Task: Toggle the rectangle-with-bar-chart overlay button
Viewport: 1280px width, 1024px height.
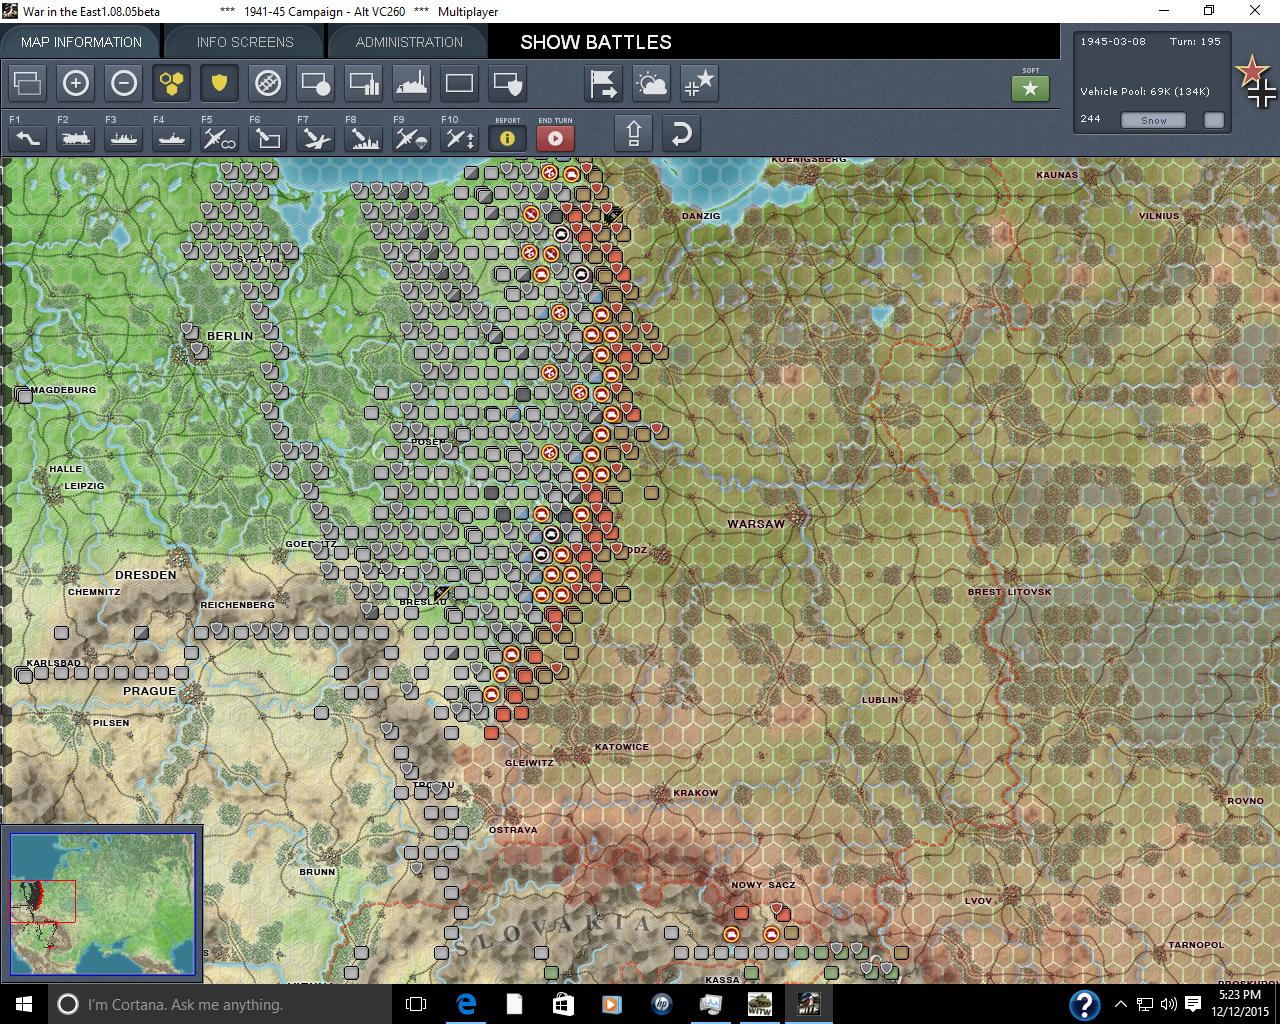Action: tap(363, 83)
